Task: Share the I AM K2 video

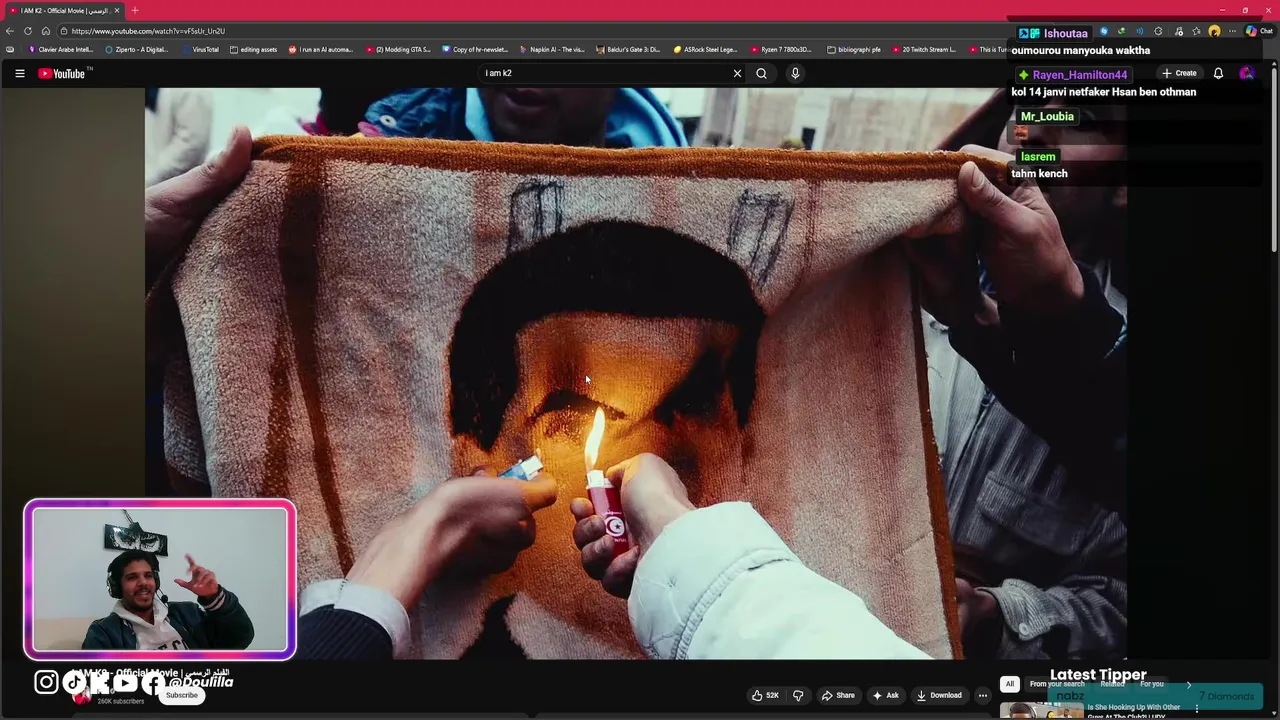Action: (838, 695)
